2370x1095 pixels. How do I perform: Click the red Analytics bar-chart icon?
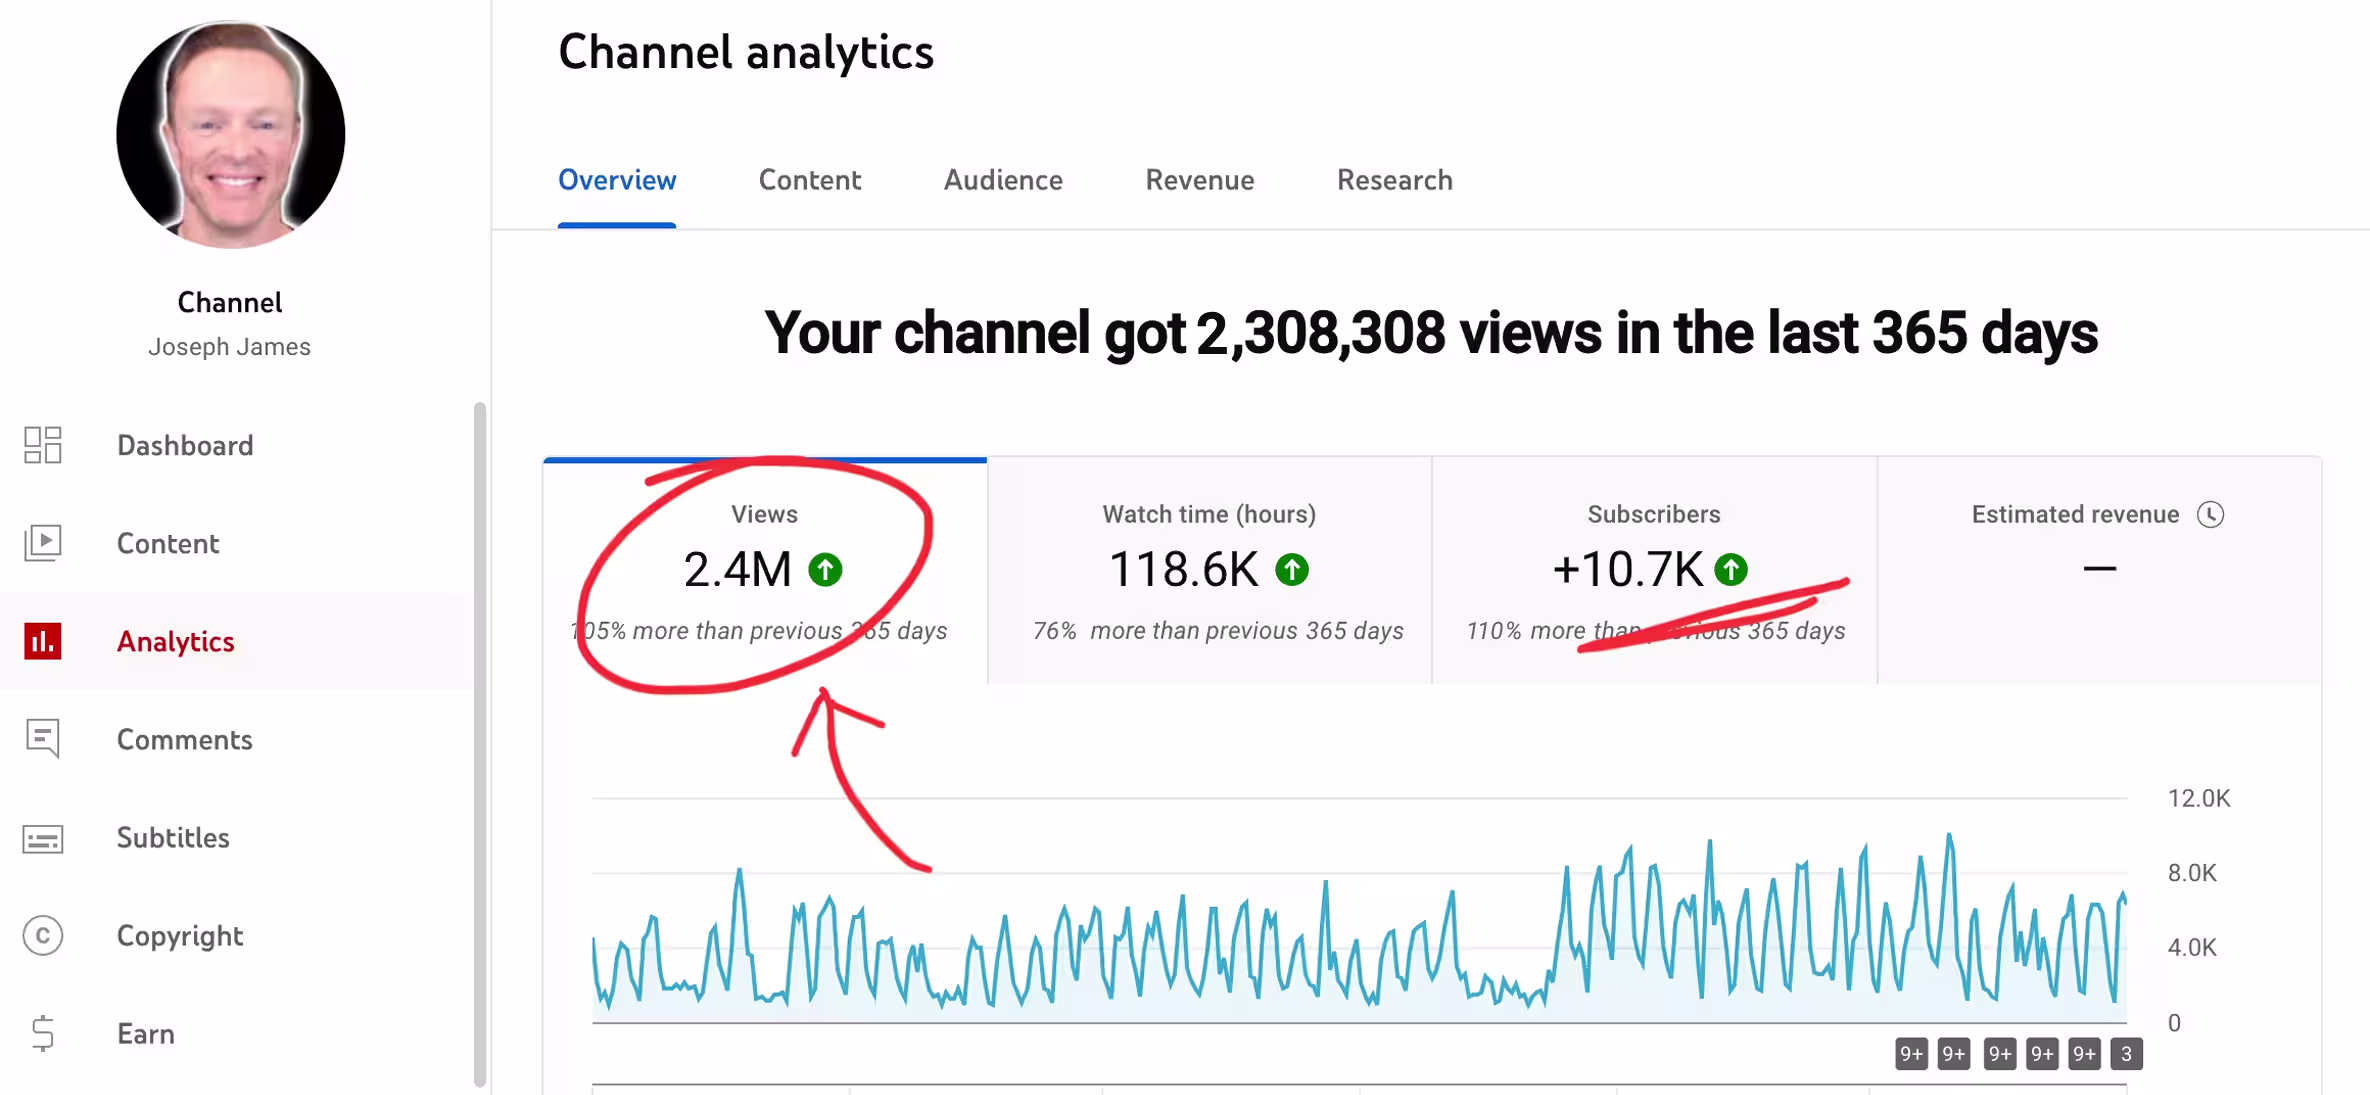(x=43, y=641)
